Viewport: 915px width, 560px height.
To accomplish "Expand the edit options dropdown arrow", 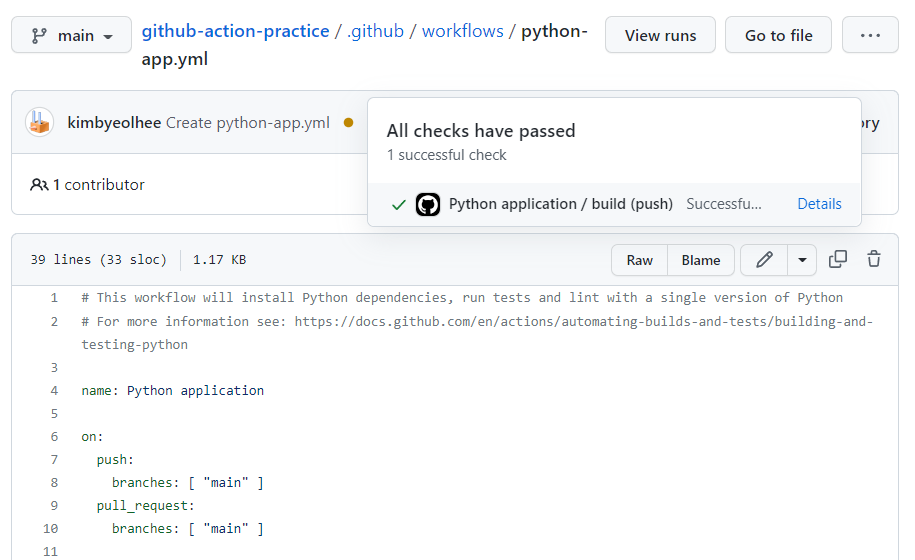I will pyautogui.click(x=802, y=260).
